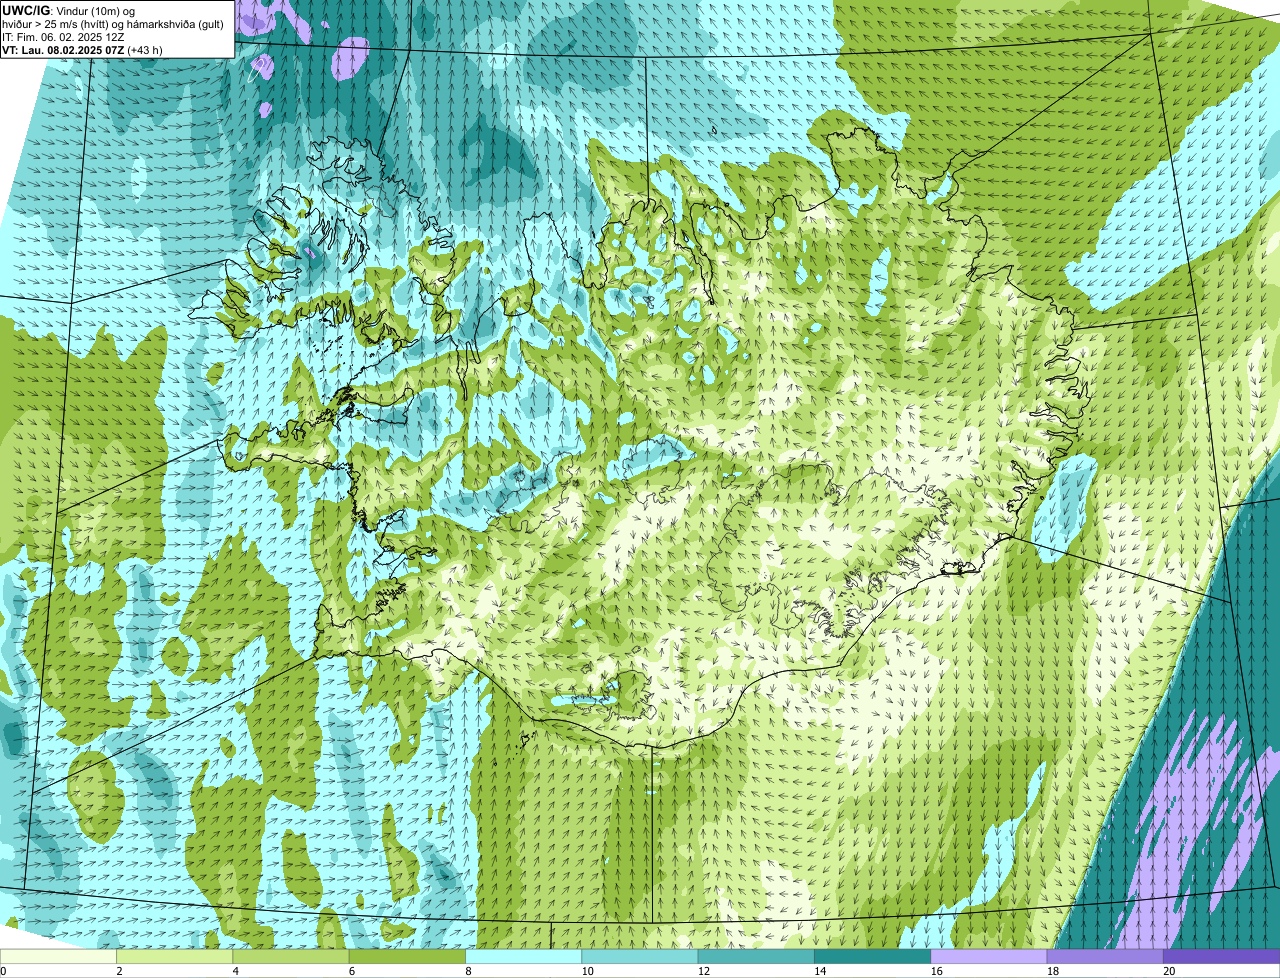Pick the 8–10 m/s light cyan legend swatch
1280x978 pixels.
pyautogui.click(x=524, y=956)
